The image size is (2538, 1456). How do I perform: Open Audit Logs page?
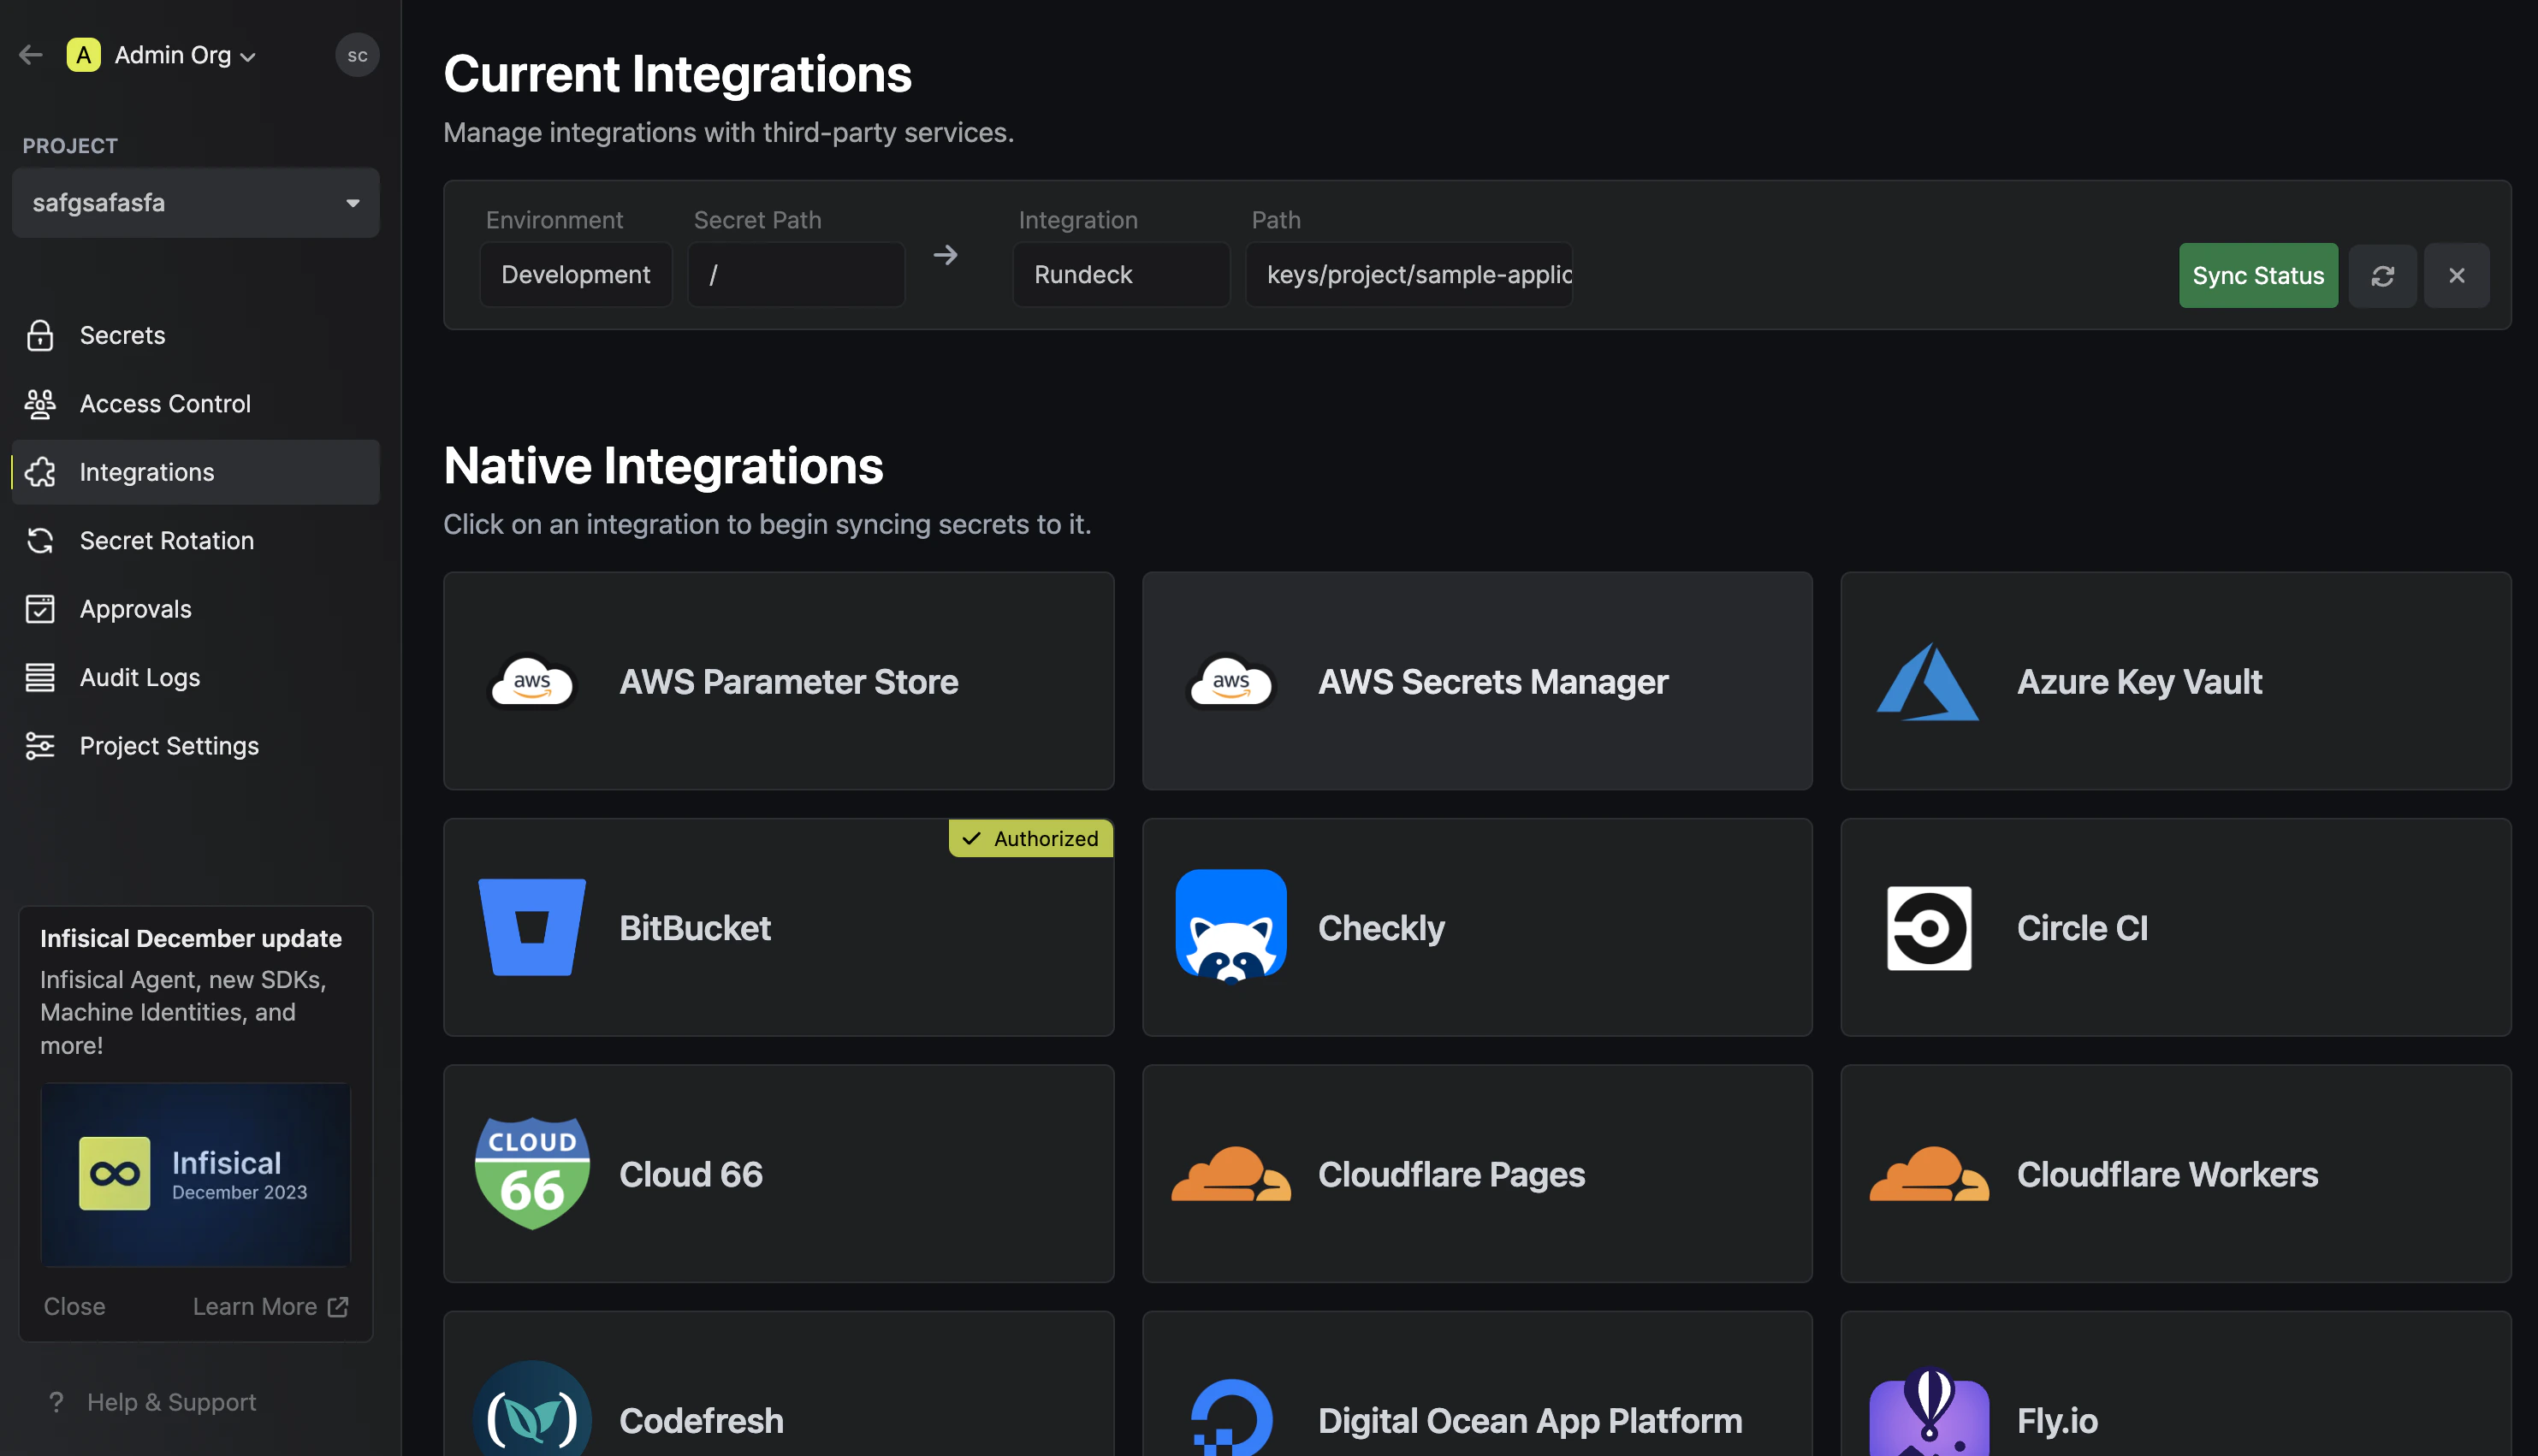click(x=196, y=678)
